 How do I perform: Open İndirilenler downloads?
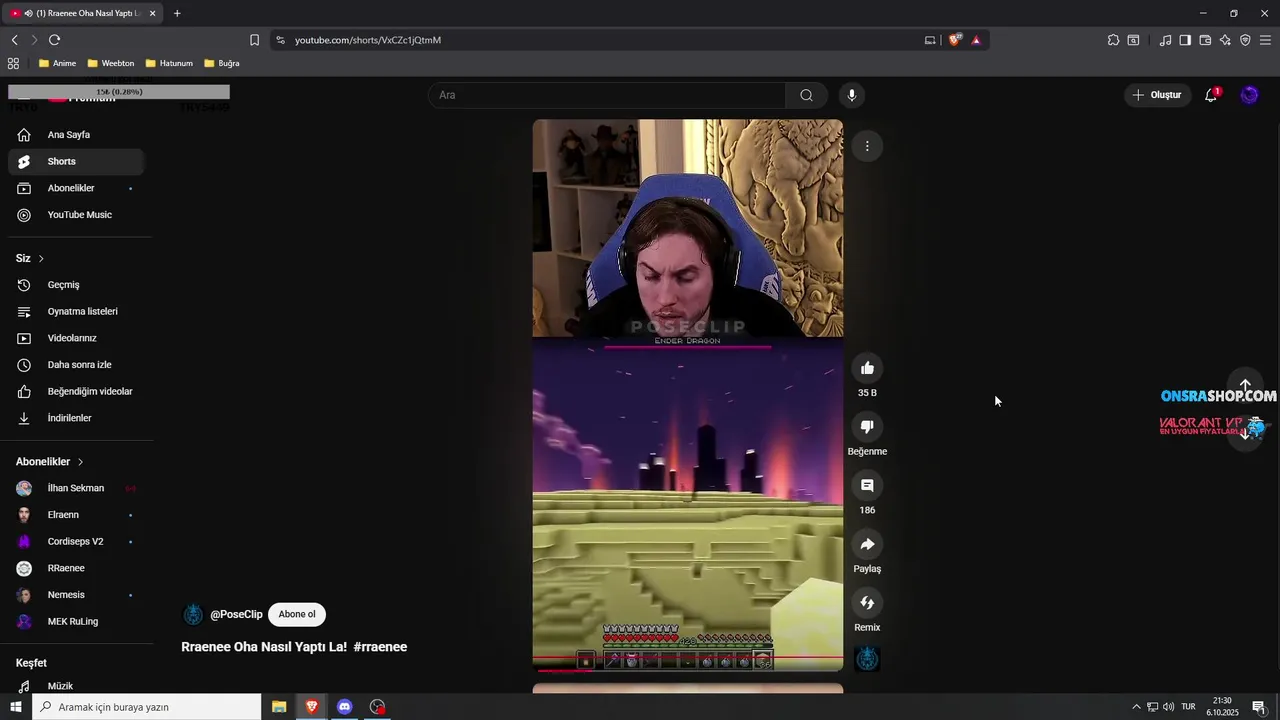(x=76, y=418)
